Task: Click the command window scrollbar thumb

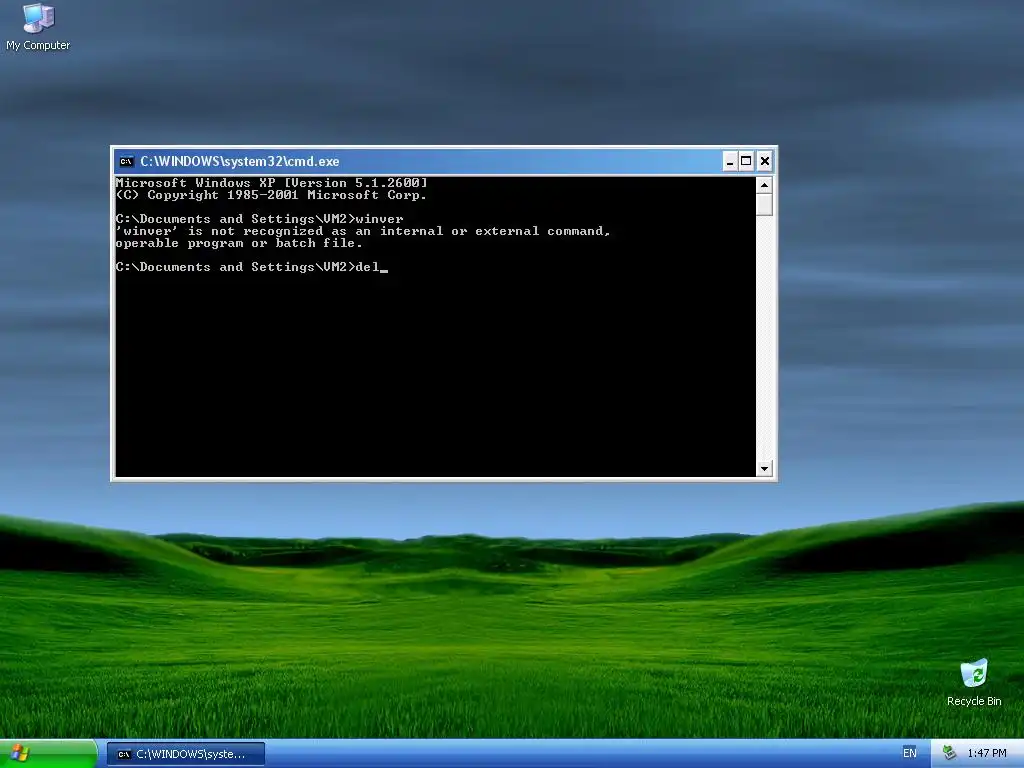Action: tap(764, 204)
